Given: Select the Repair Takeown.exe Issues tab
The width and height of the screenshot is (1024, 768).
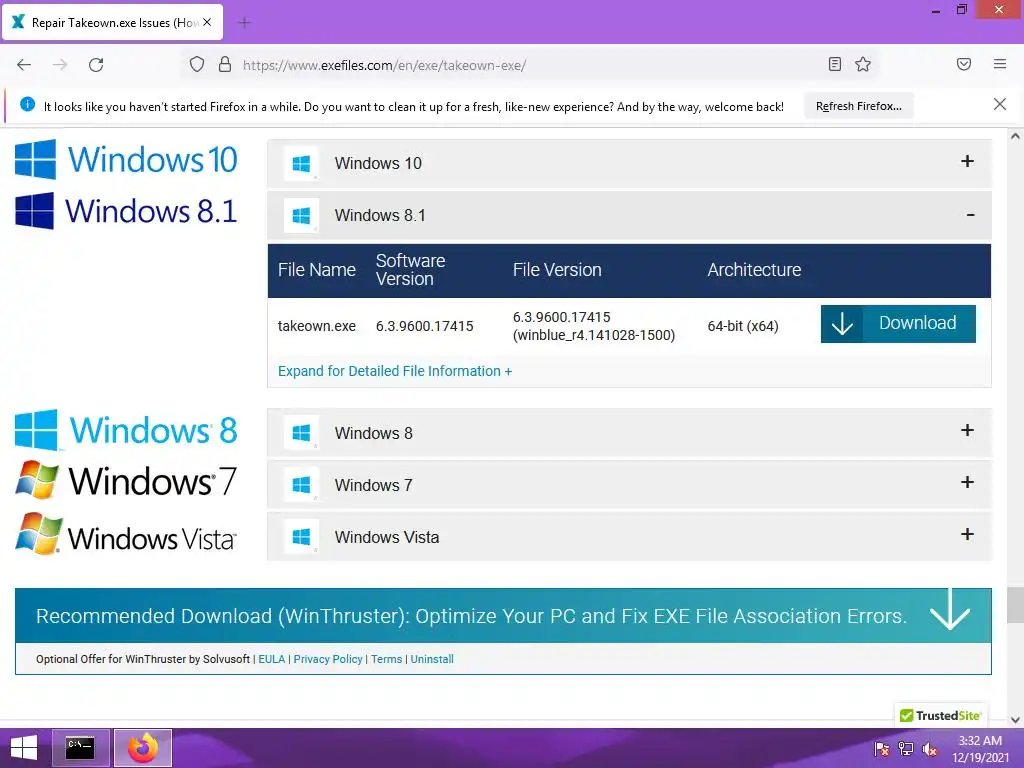Looking at the screenshot, I should pyautogui.click(x=112, y=22).
